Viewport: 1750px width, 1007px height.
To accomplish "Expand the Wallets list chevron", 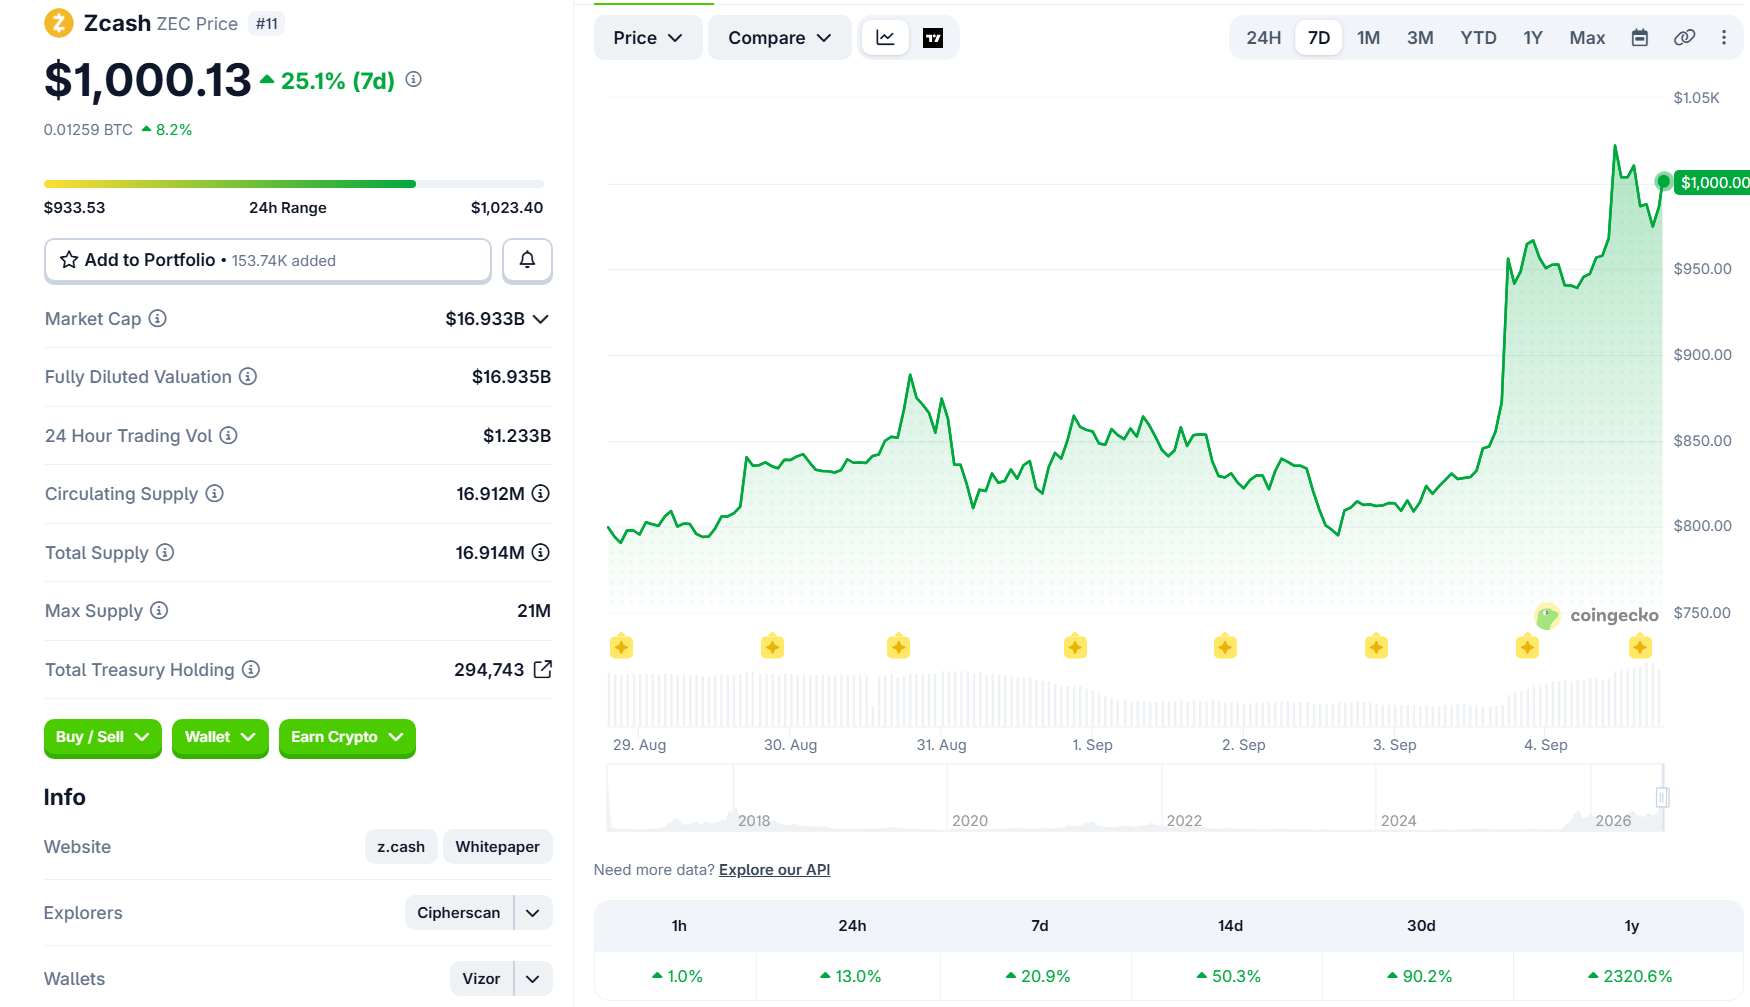I will (x=533, y=979).
